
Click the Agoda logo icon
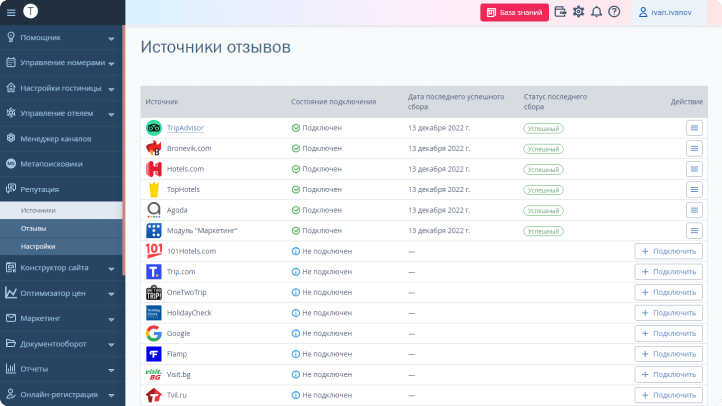tap(154, 210)
